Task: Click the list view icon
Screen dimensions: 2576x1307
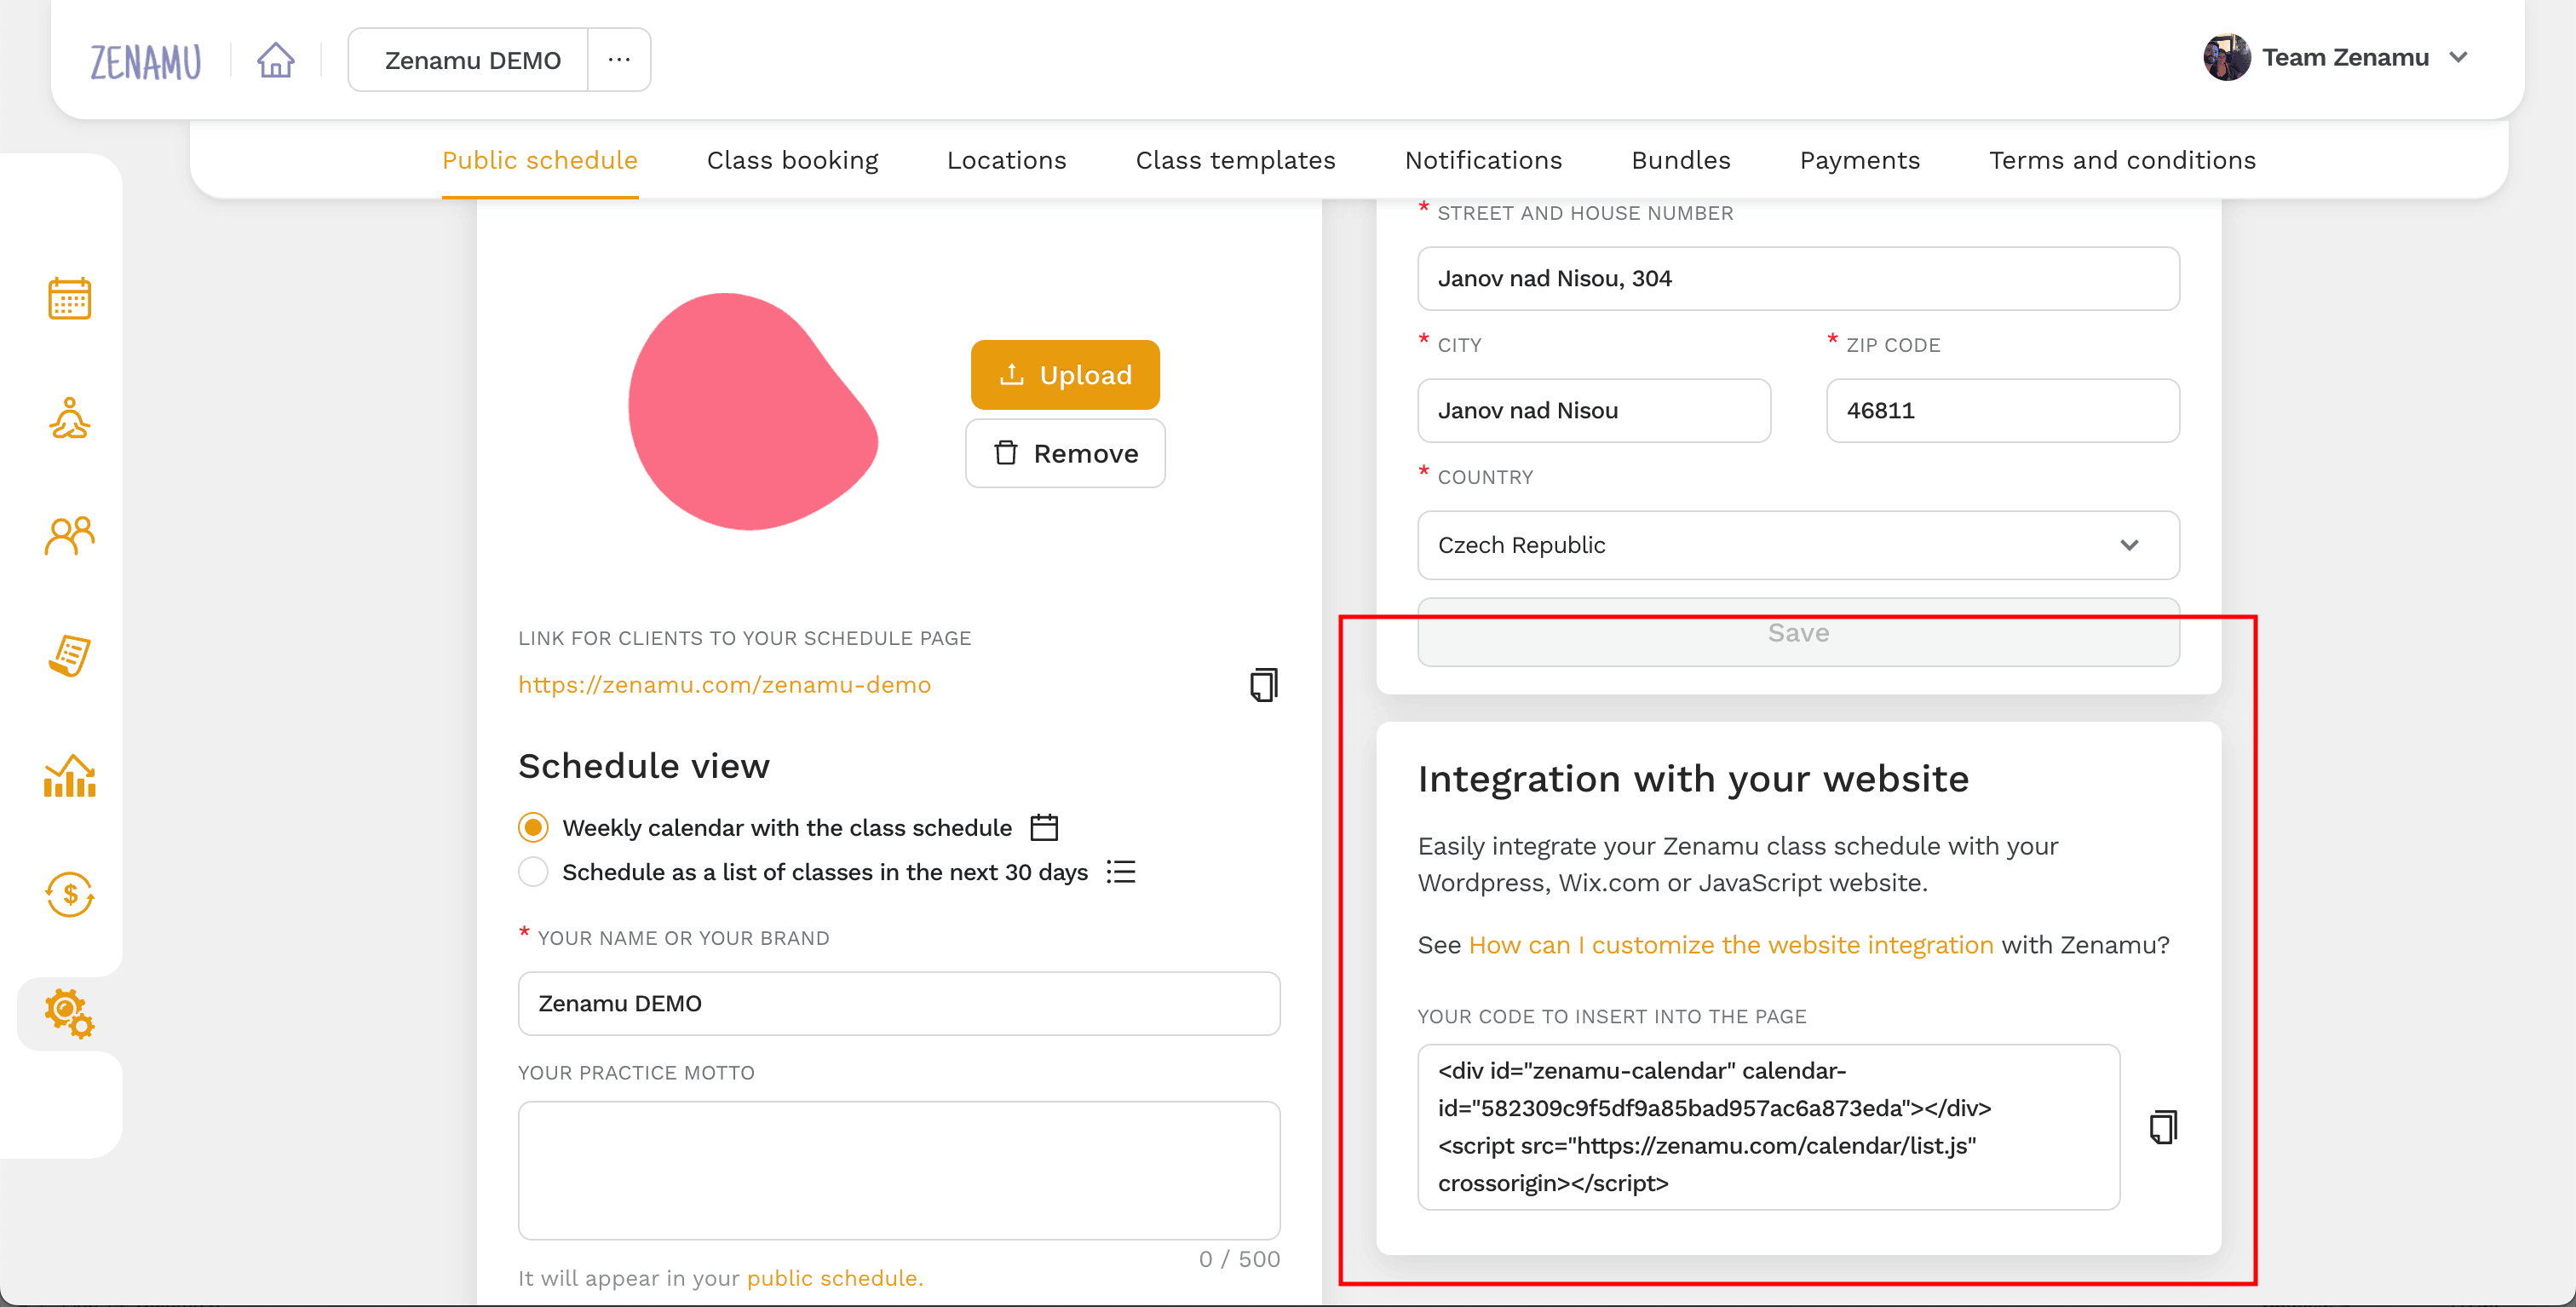Action: point(1121,871)
